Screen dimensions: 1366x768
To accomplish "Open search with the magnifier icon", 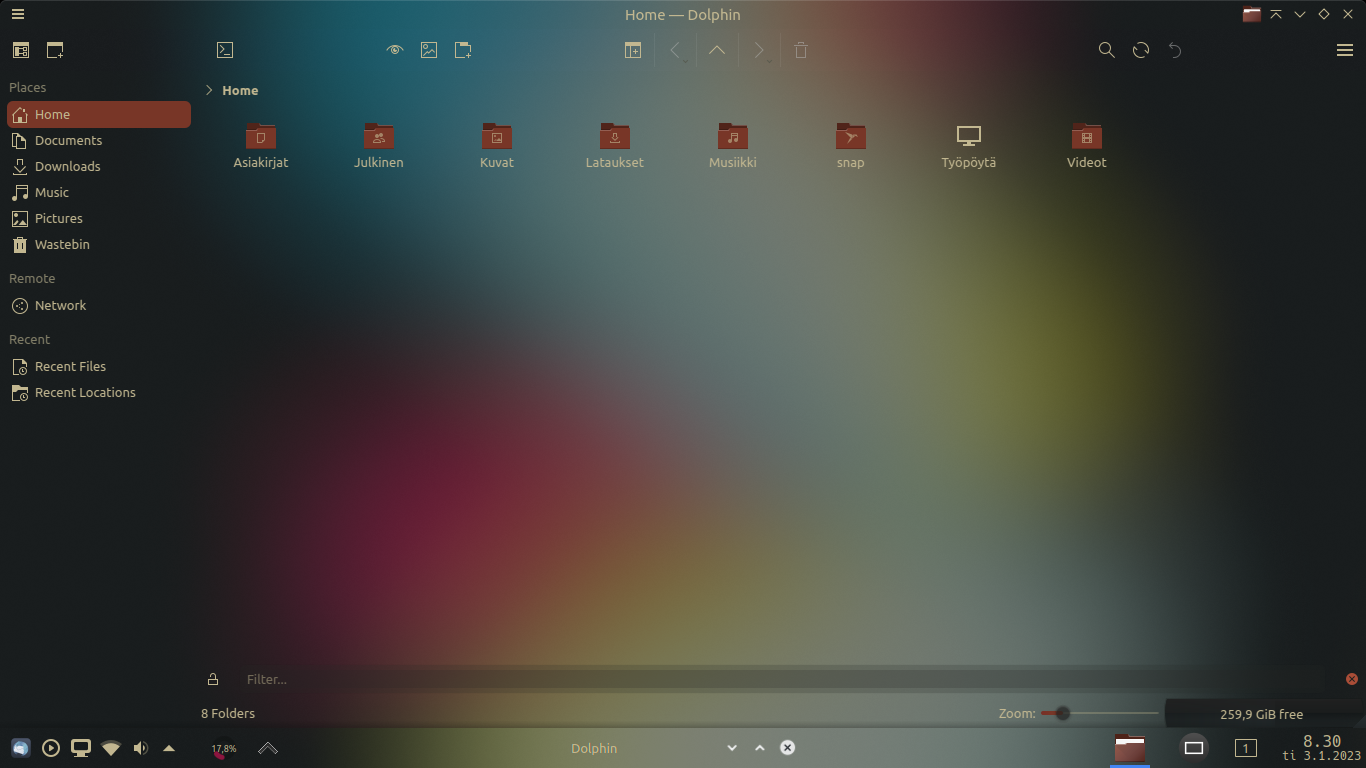I will coord(1107,50).
